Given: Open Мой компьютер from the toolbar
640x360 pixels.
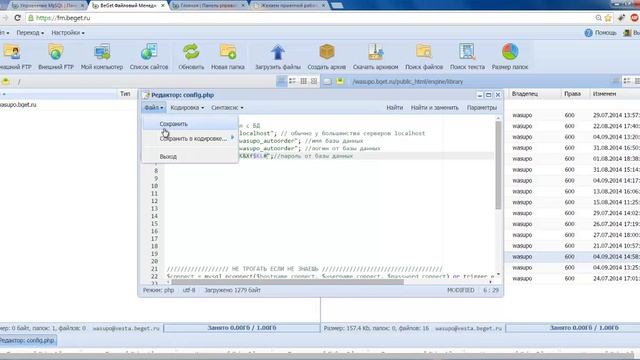Looking at the screenshot, I should point(102,52).
